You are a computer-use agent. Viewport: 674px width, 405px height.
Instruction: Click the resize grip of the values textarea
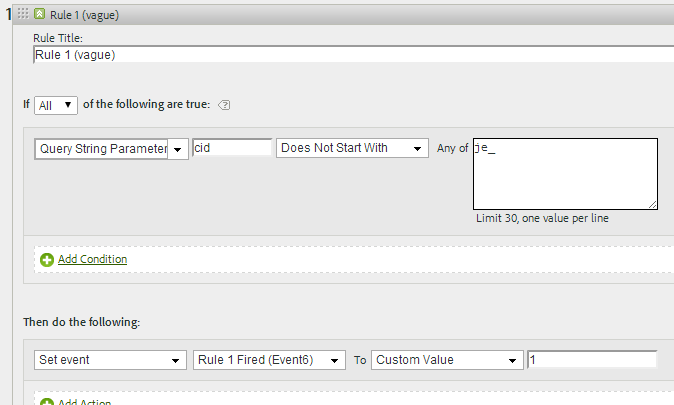[x=652, y=203]
